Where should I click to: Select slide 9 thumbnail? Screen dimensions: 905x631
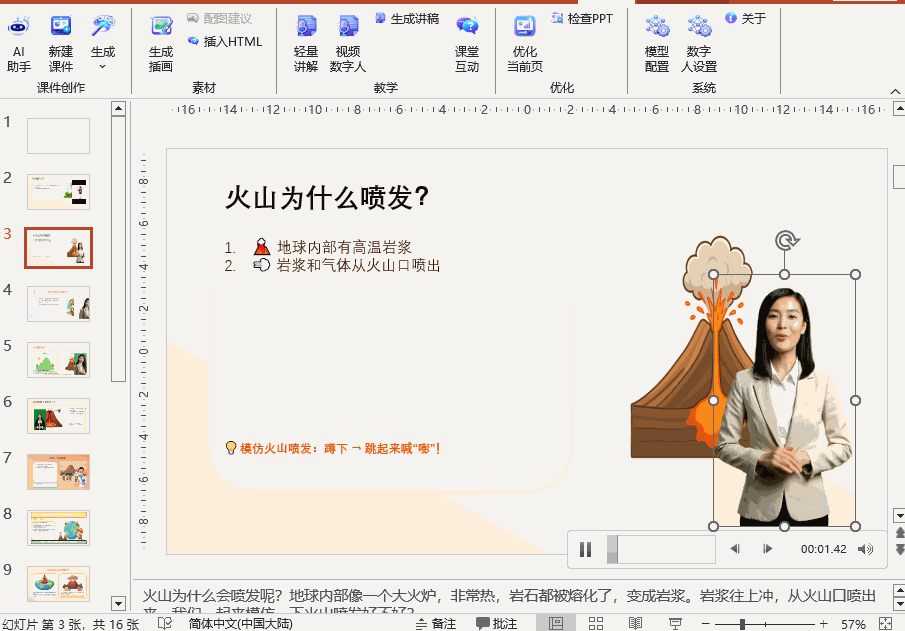point(58,584)
